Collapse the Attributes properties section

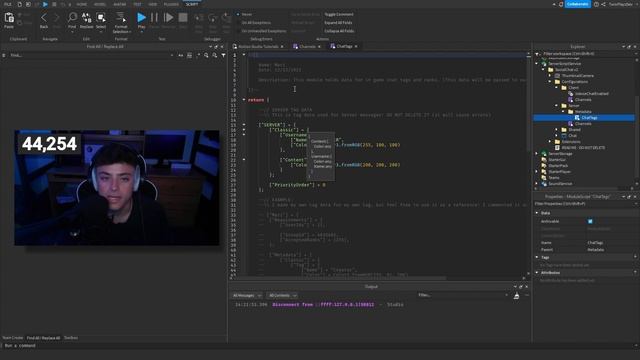(537, 272)
